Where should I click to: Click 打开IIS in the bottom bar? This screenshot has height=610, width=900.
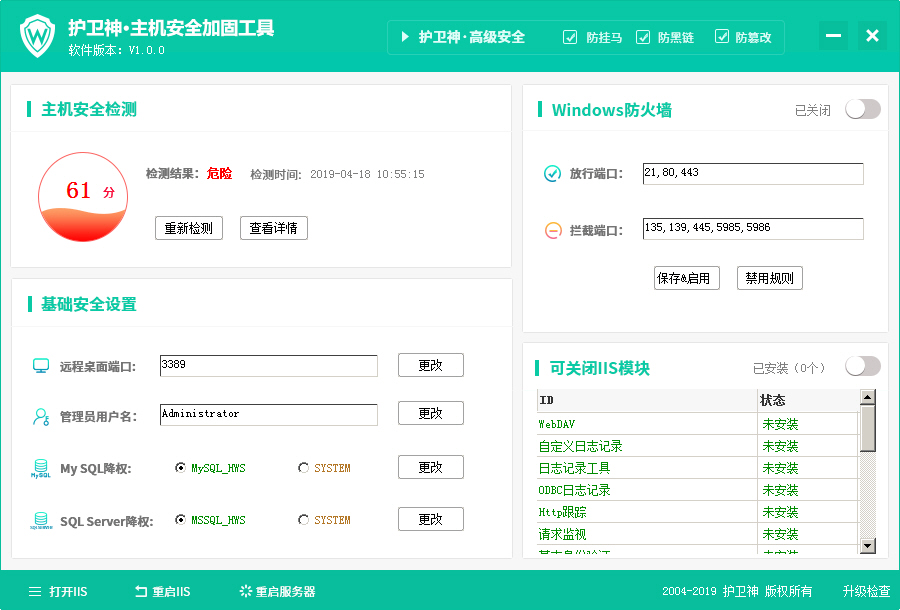tap(58, 592)
